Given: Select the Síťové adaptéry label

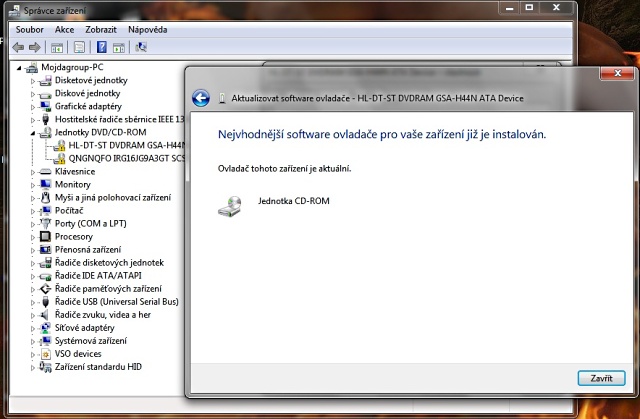Looking at the screenshot, I should point(85,328).
